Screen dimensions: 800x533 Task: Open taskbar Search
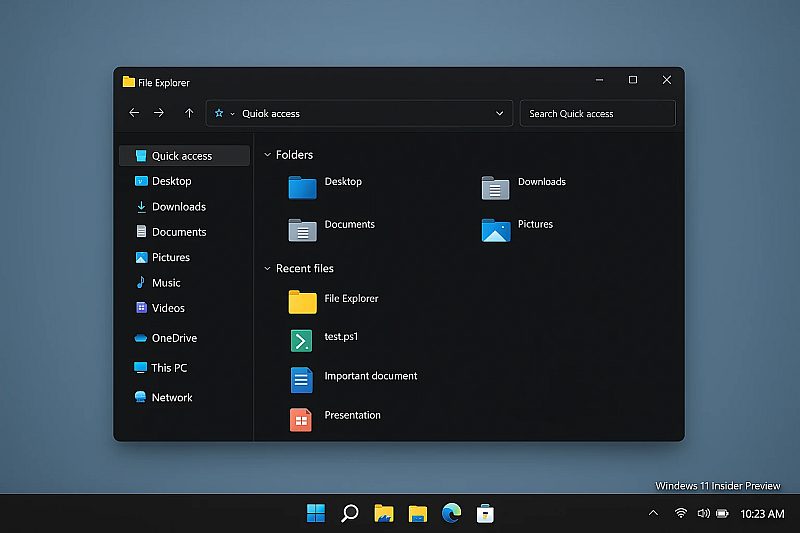click(349, 513)
